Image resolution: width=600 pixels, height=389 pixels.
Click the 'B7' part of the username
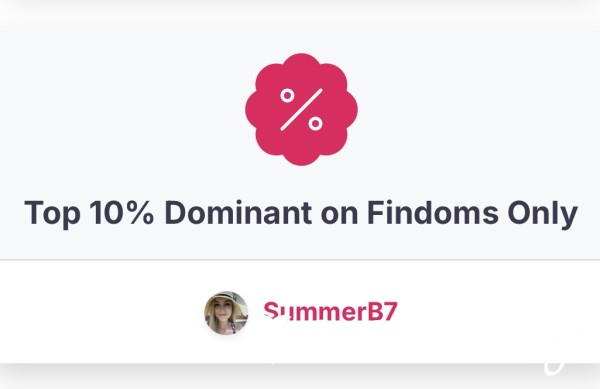coord(383,311)
